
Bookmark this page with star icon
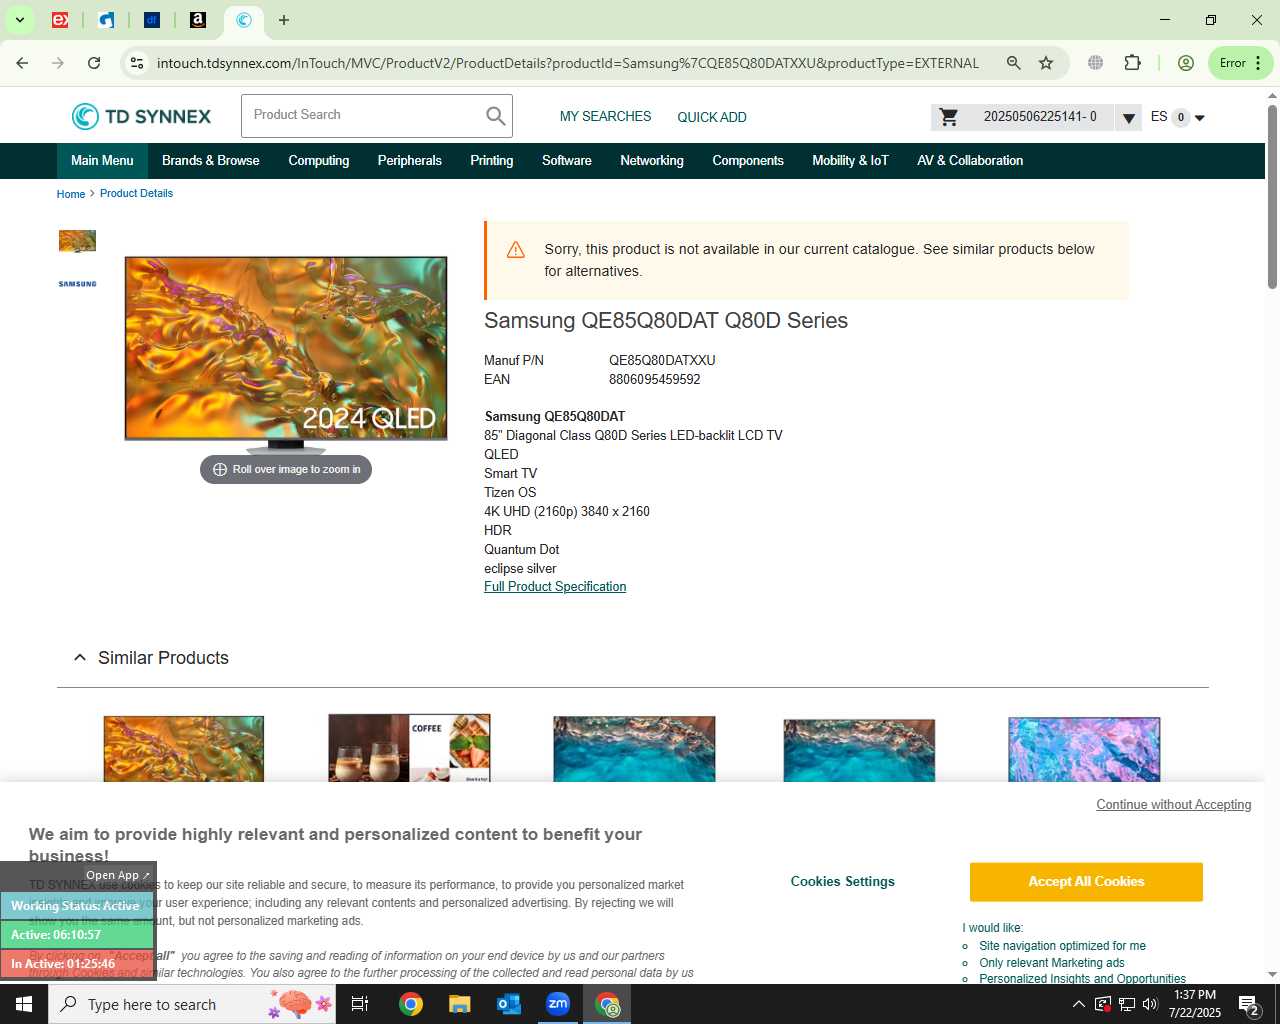pos(1046,63)
